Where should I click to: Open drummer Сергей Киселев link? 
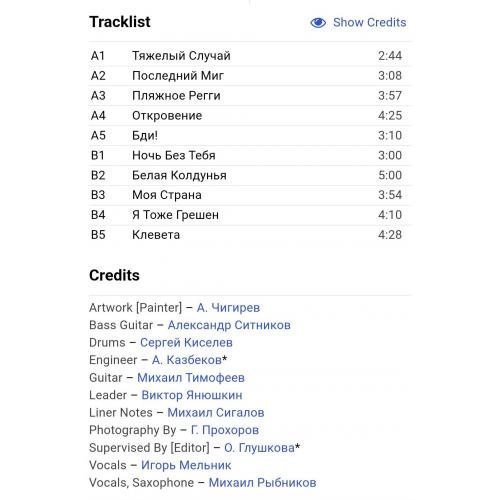click(186, 343)
